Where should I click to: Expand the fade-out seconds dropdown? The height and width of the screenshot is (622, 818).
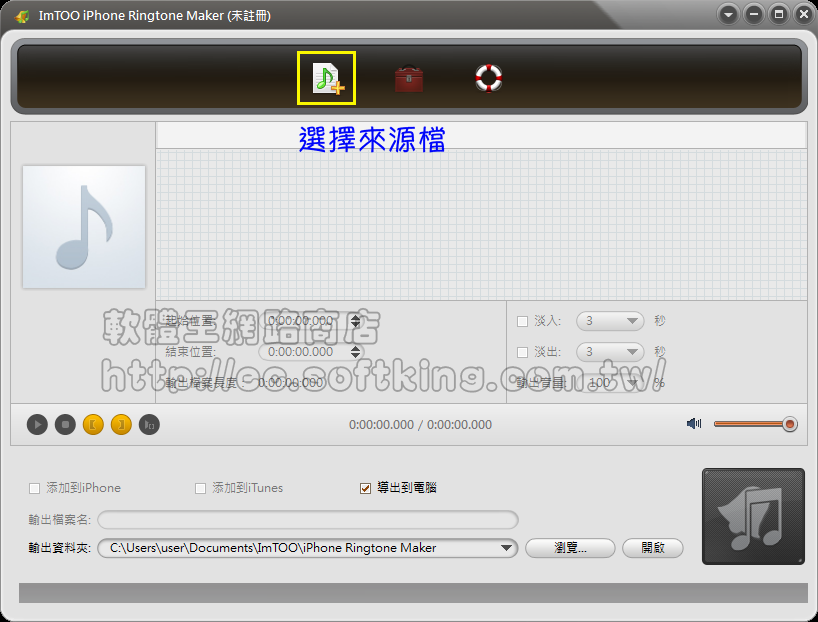point(633,352)
